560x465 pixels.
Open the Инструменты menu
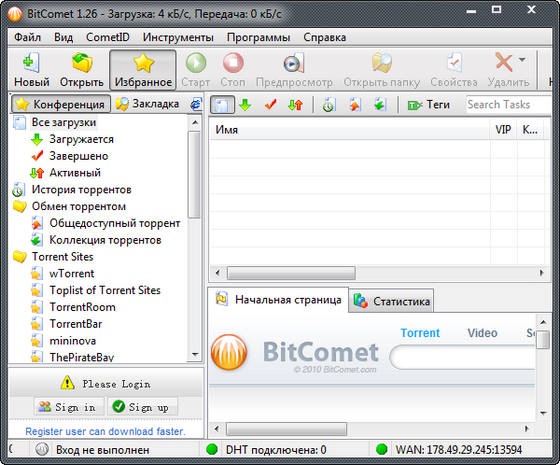178,37
